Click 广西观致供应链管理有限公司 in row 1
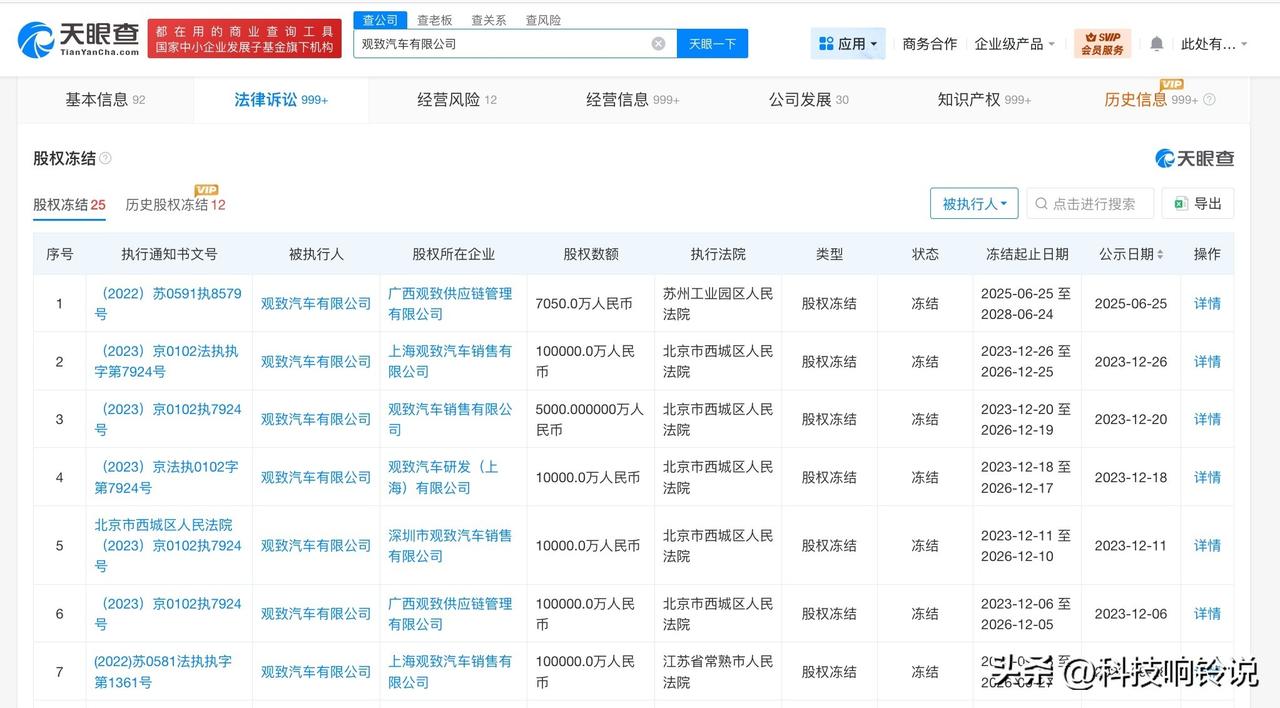 coord(450,303)
